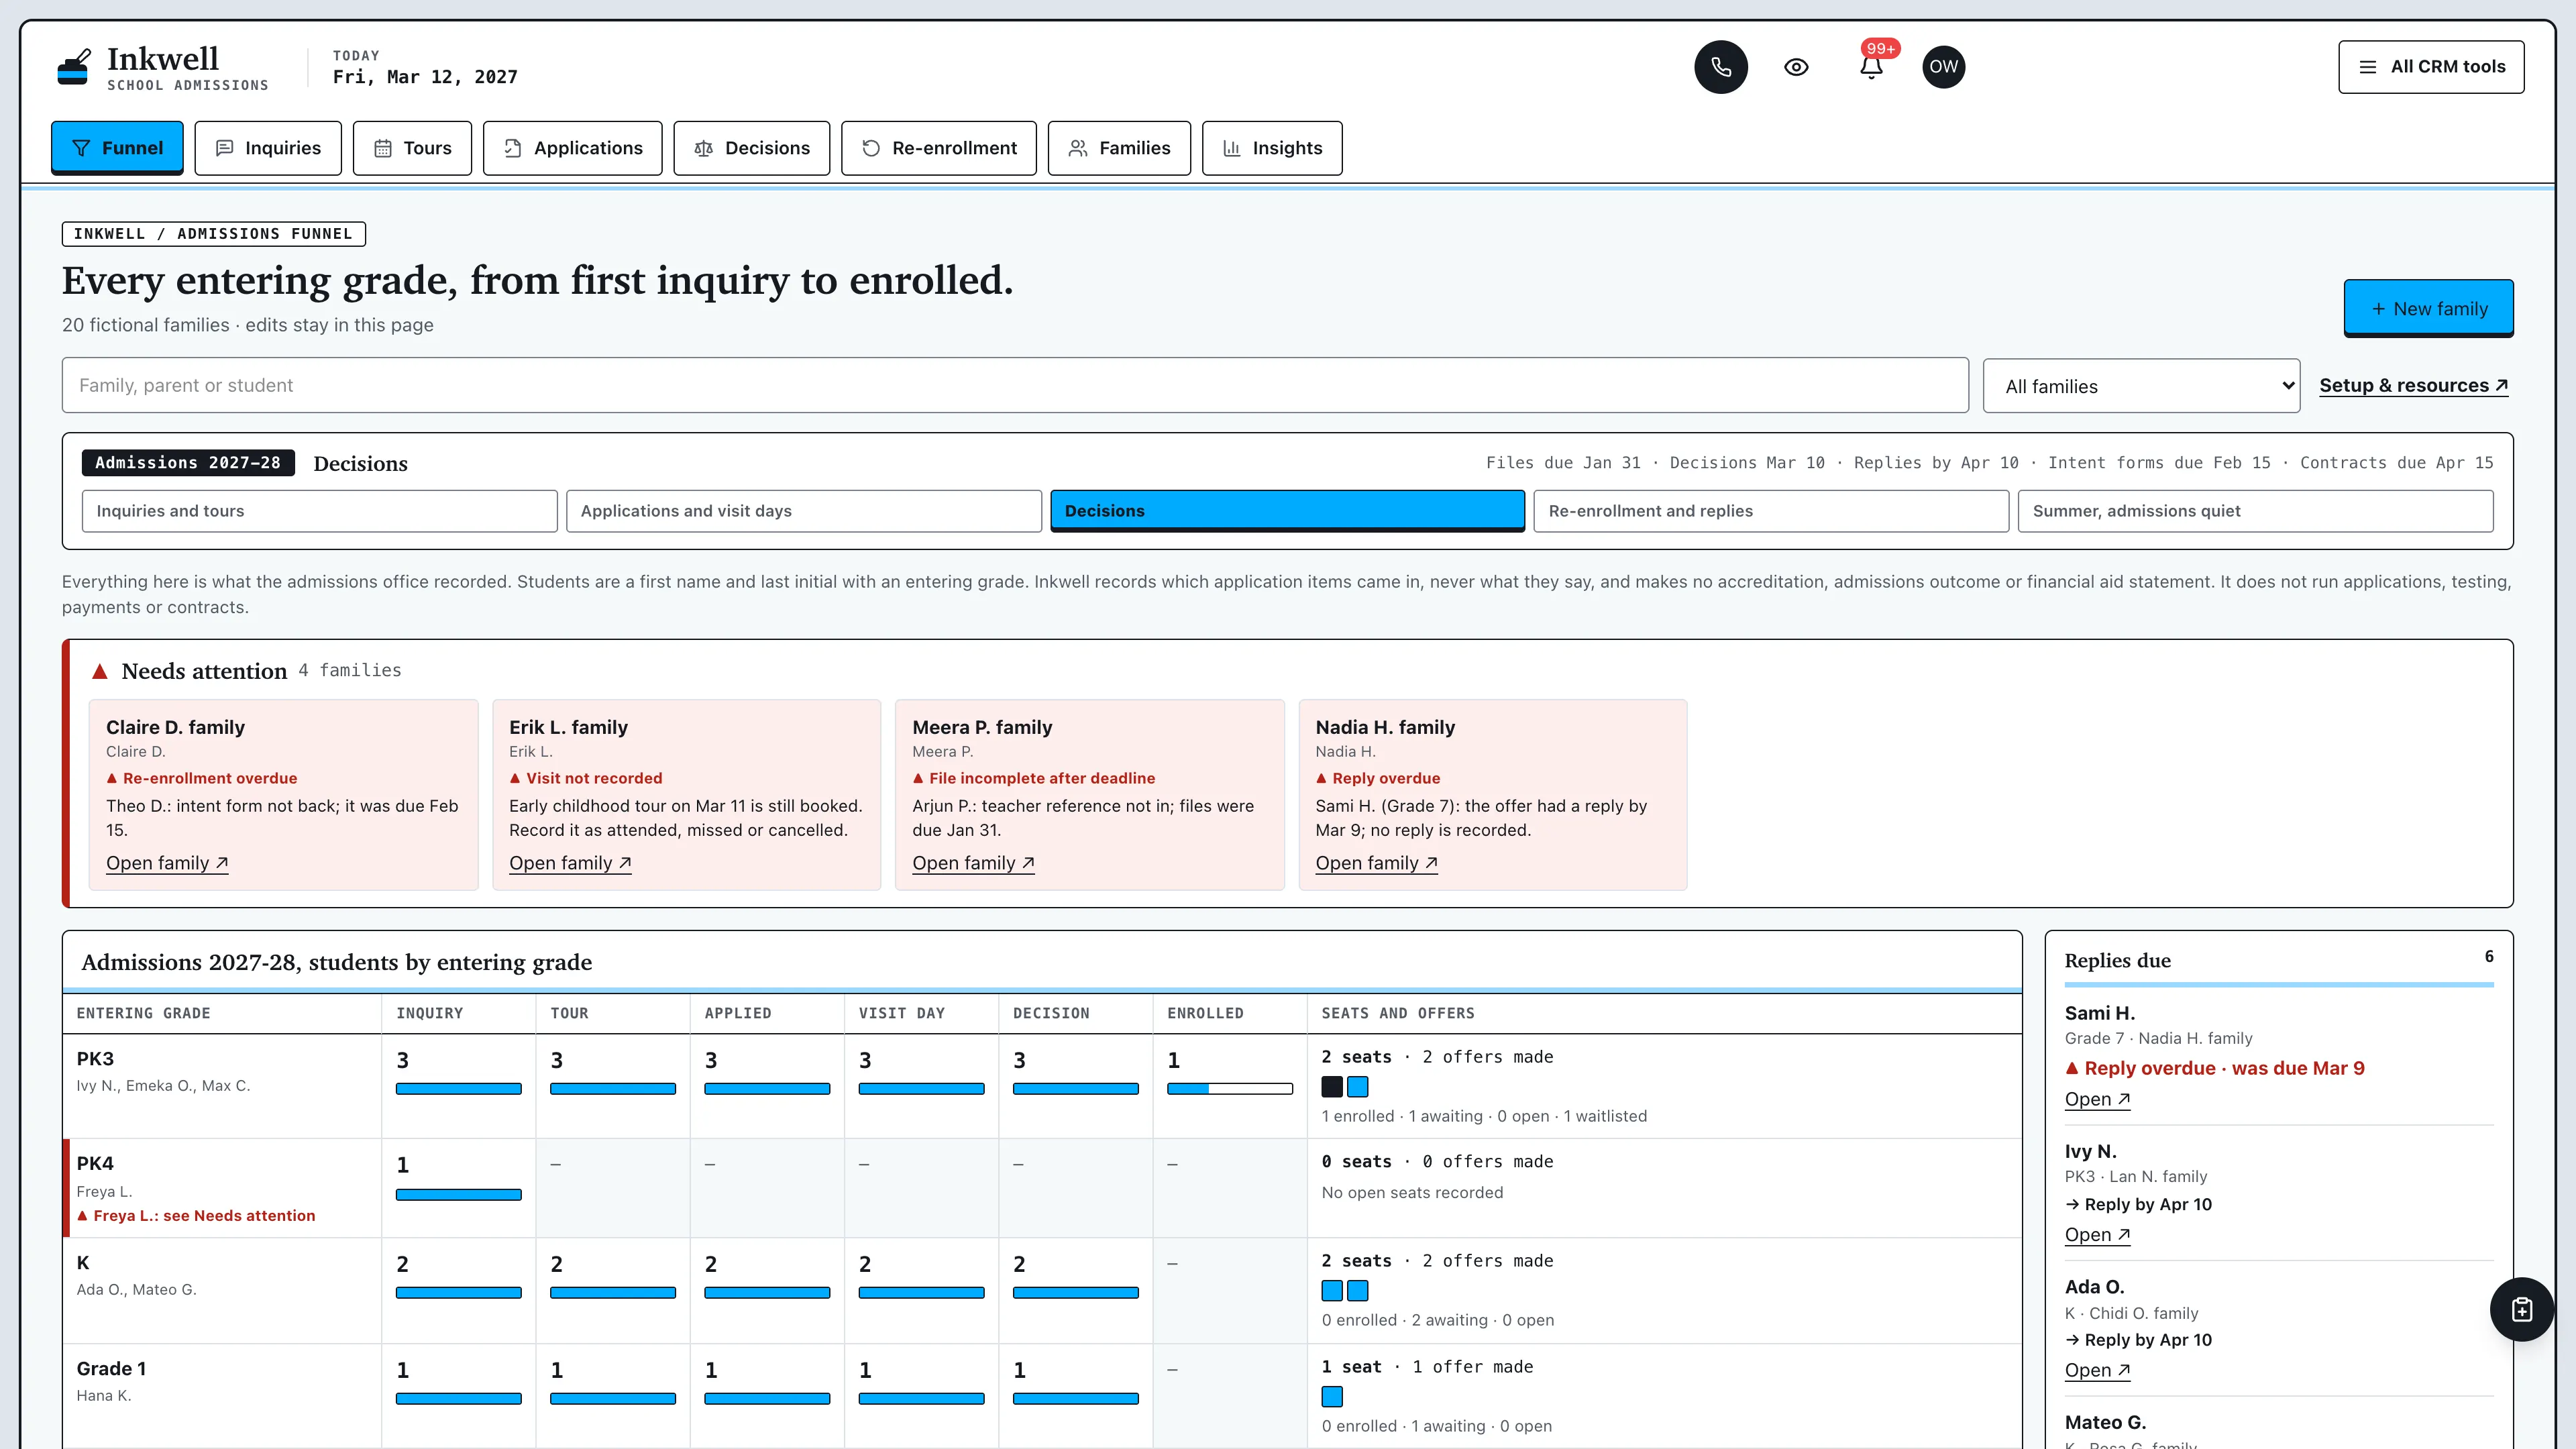Image resolution: width=2576 pixels, height=1449 pixels.
Task: Open family link for Claire D.
Action: click(x=167, y=863)
